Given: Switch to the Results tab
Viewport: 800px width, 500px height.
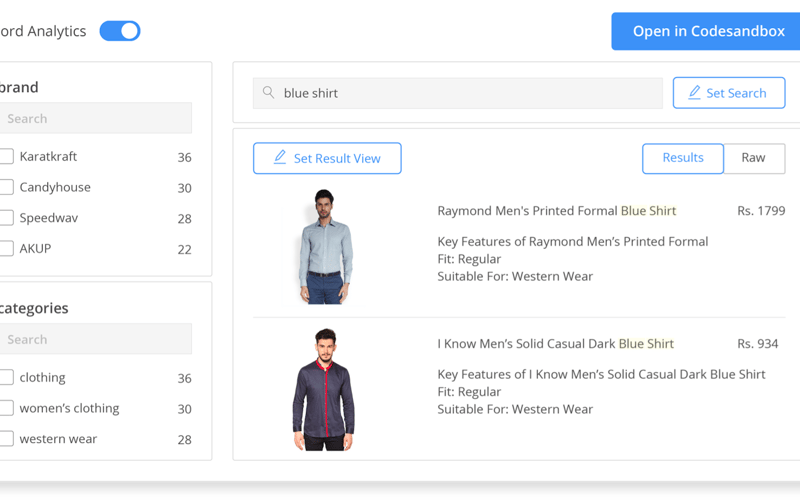Looking at the screenshot, I should (x=683, y=158).
